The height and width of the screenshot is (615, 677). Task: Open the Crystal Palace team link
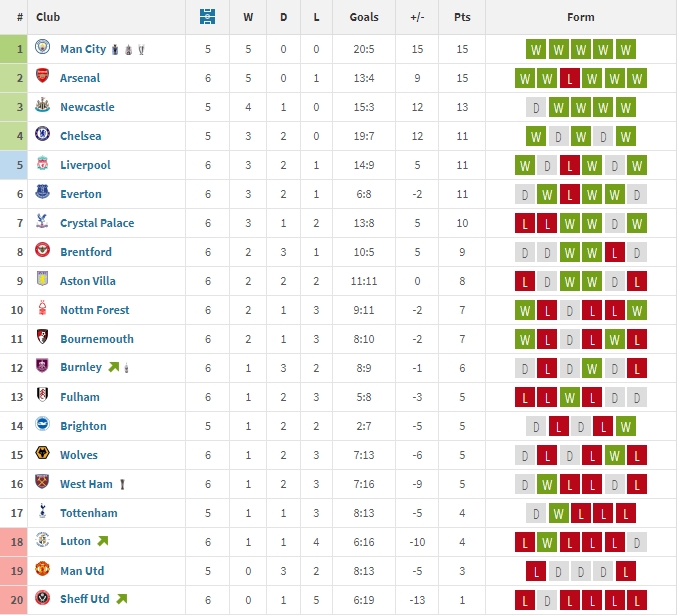(97, 223)
